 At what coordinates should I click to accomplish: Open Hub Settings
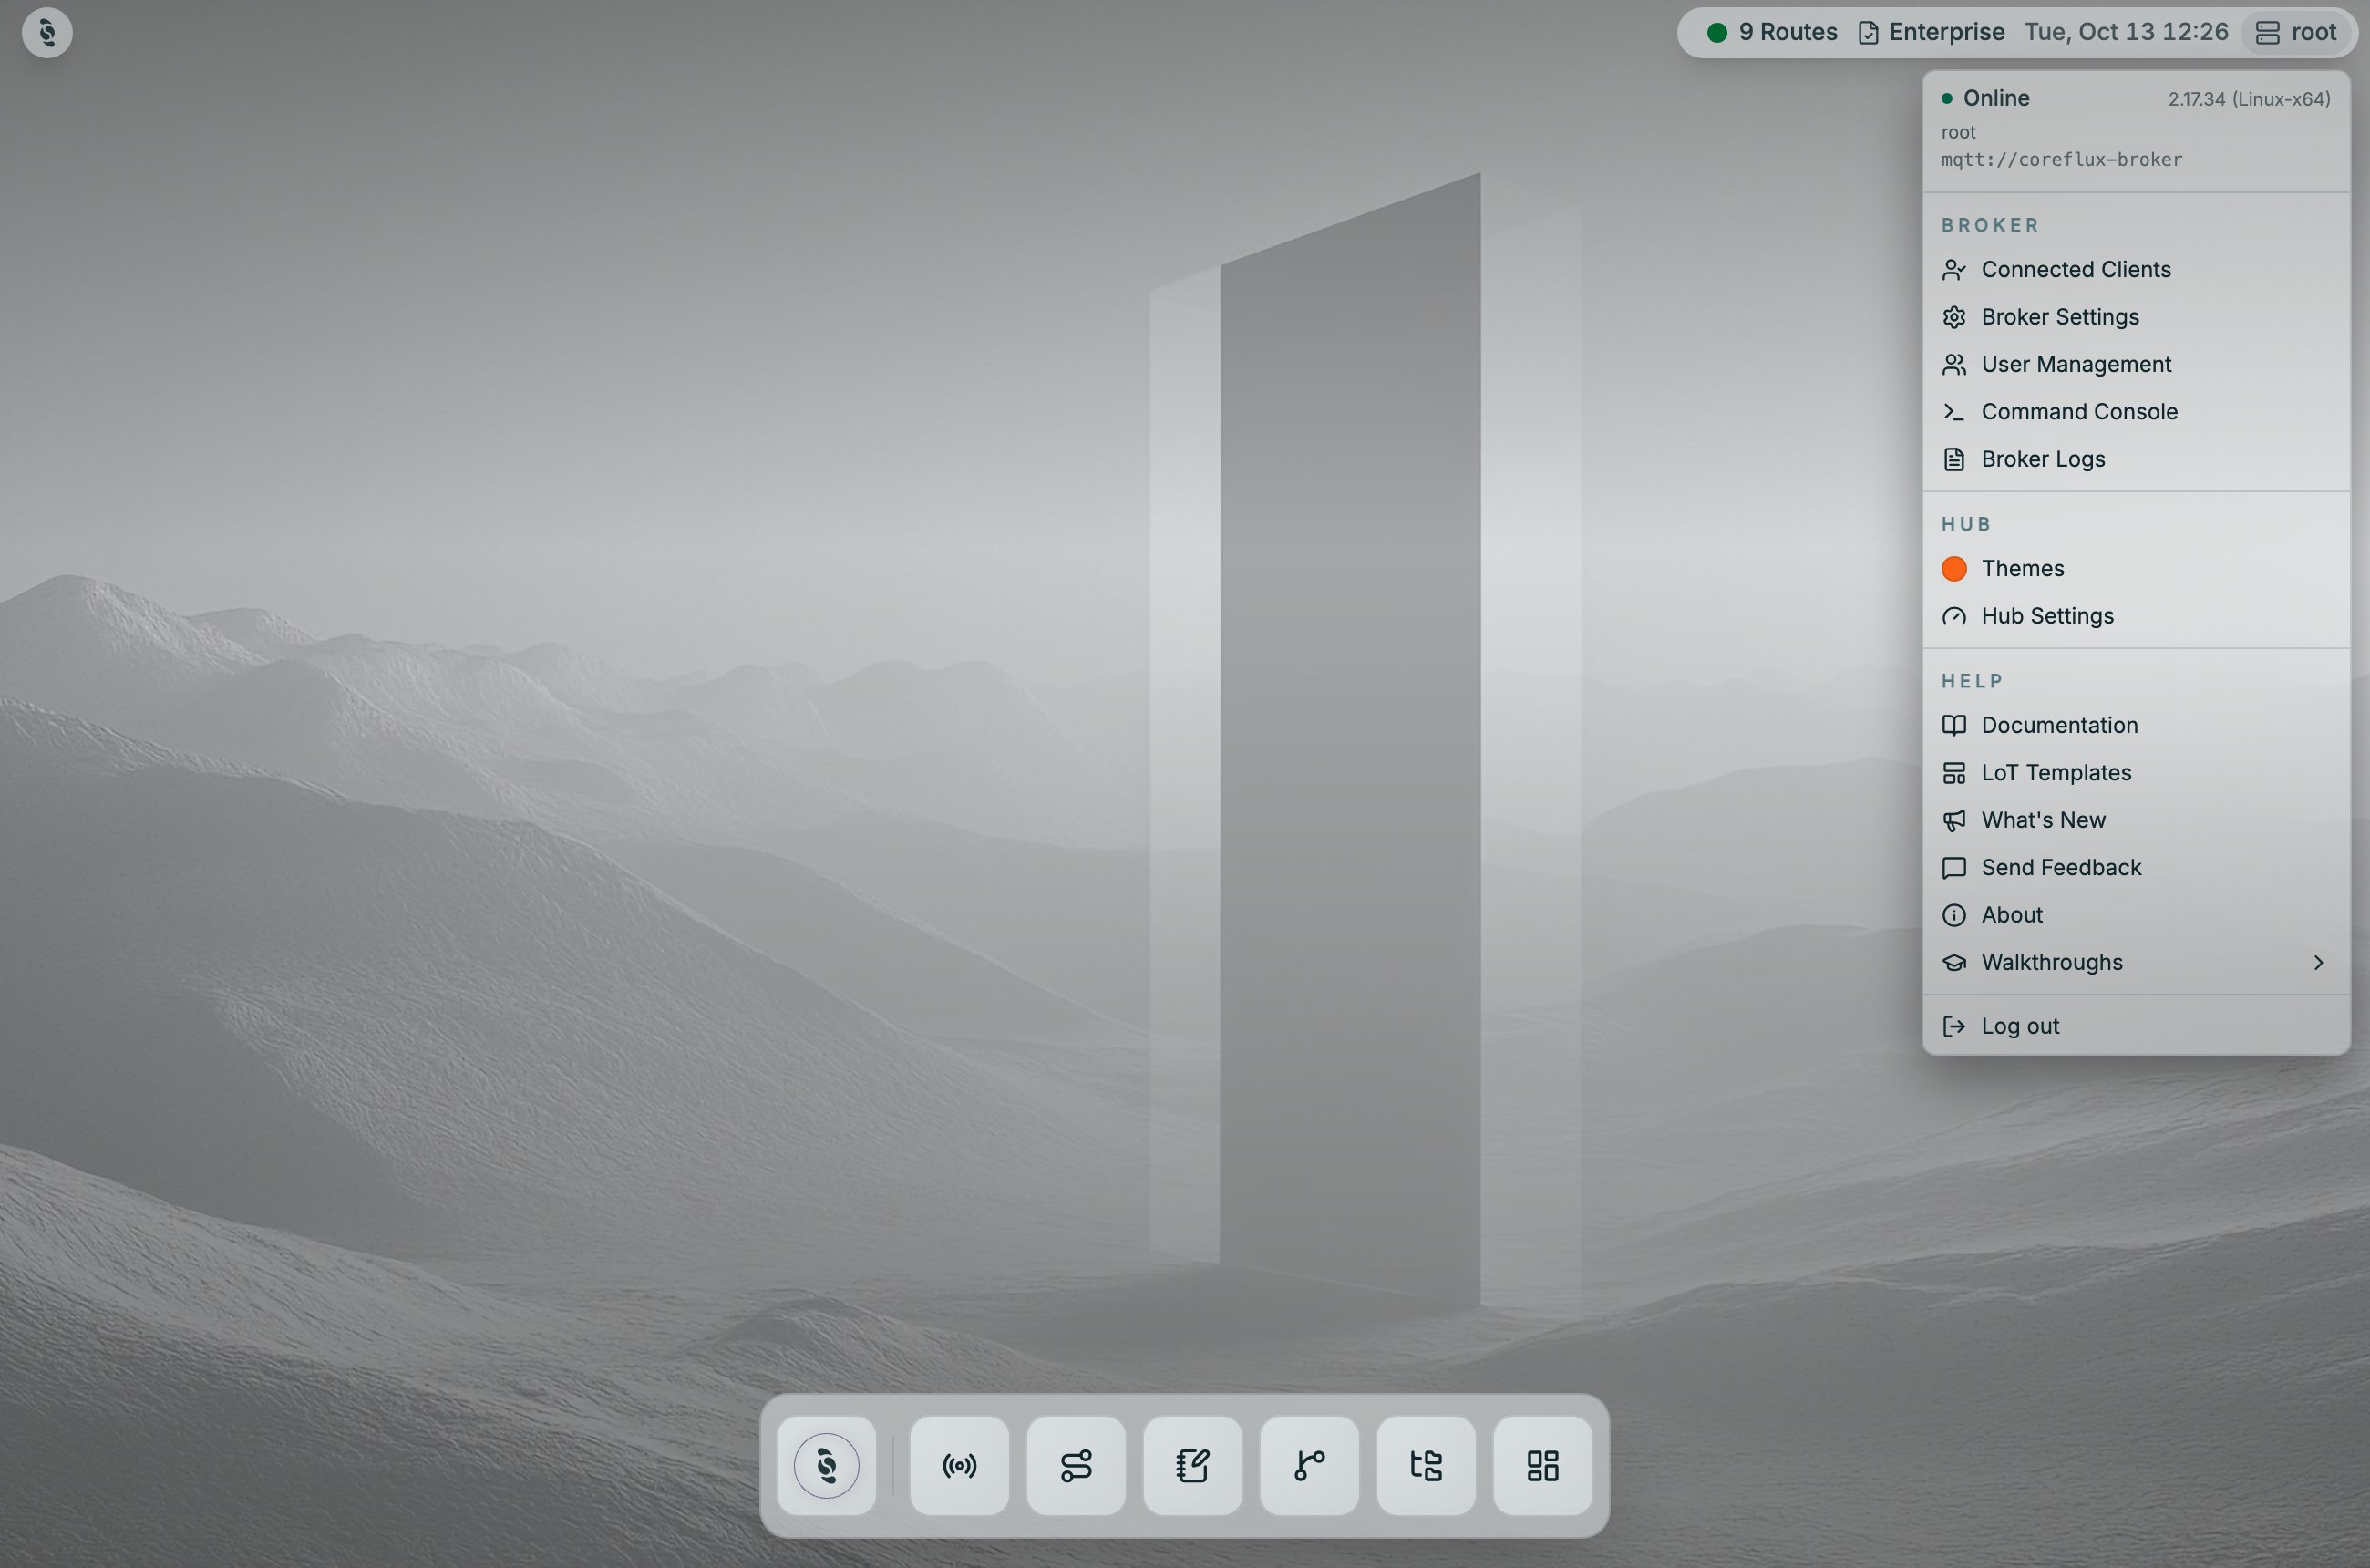[x=2136, y=616]
